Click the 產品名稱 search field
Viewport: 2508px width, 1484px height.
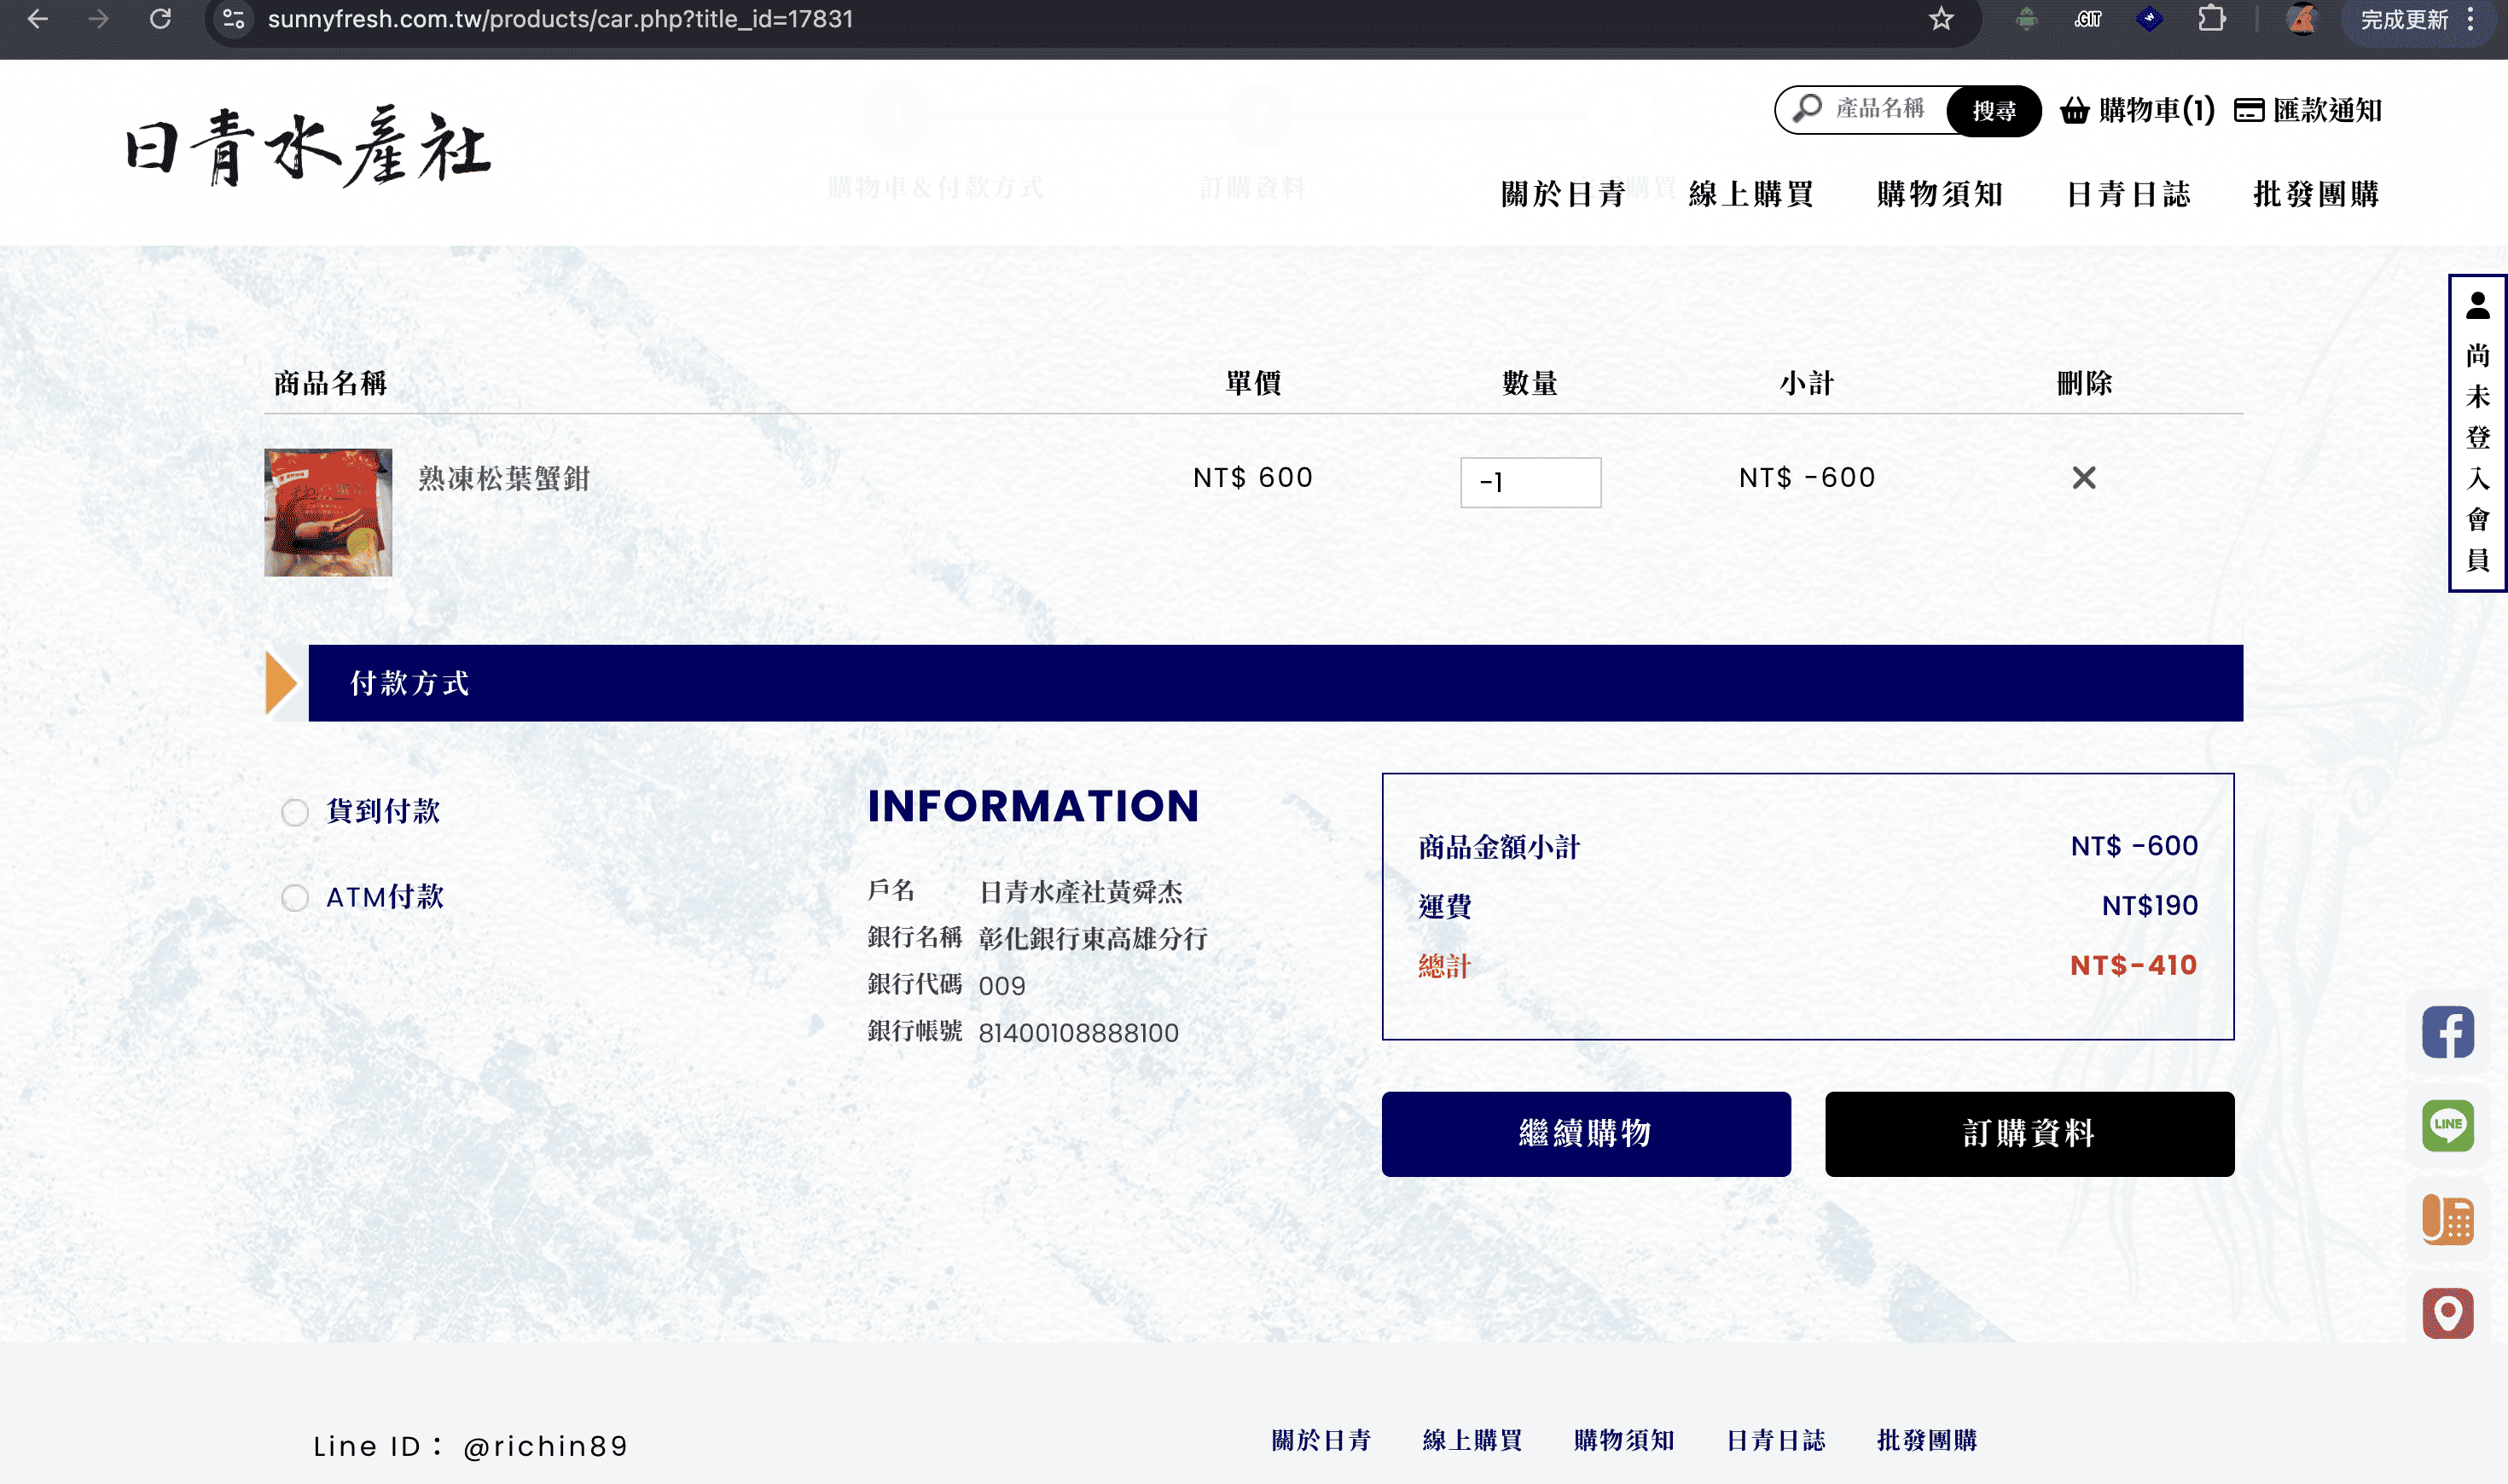pos(1880,108)
